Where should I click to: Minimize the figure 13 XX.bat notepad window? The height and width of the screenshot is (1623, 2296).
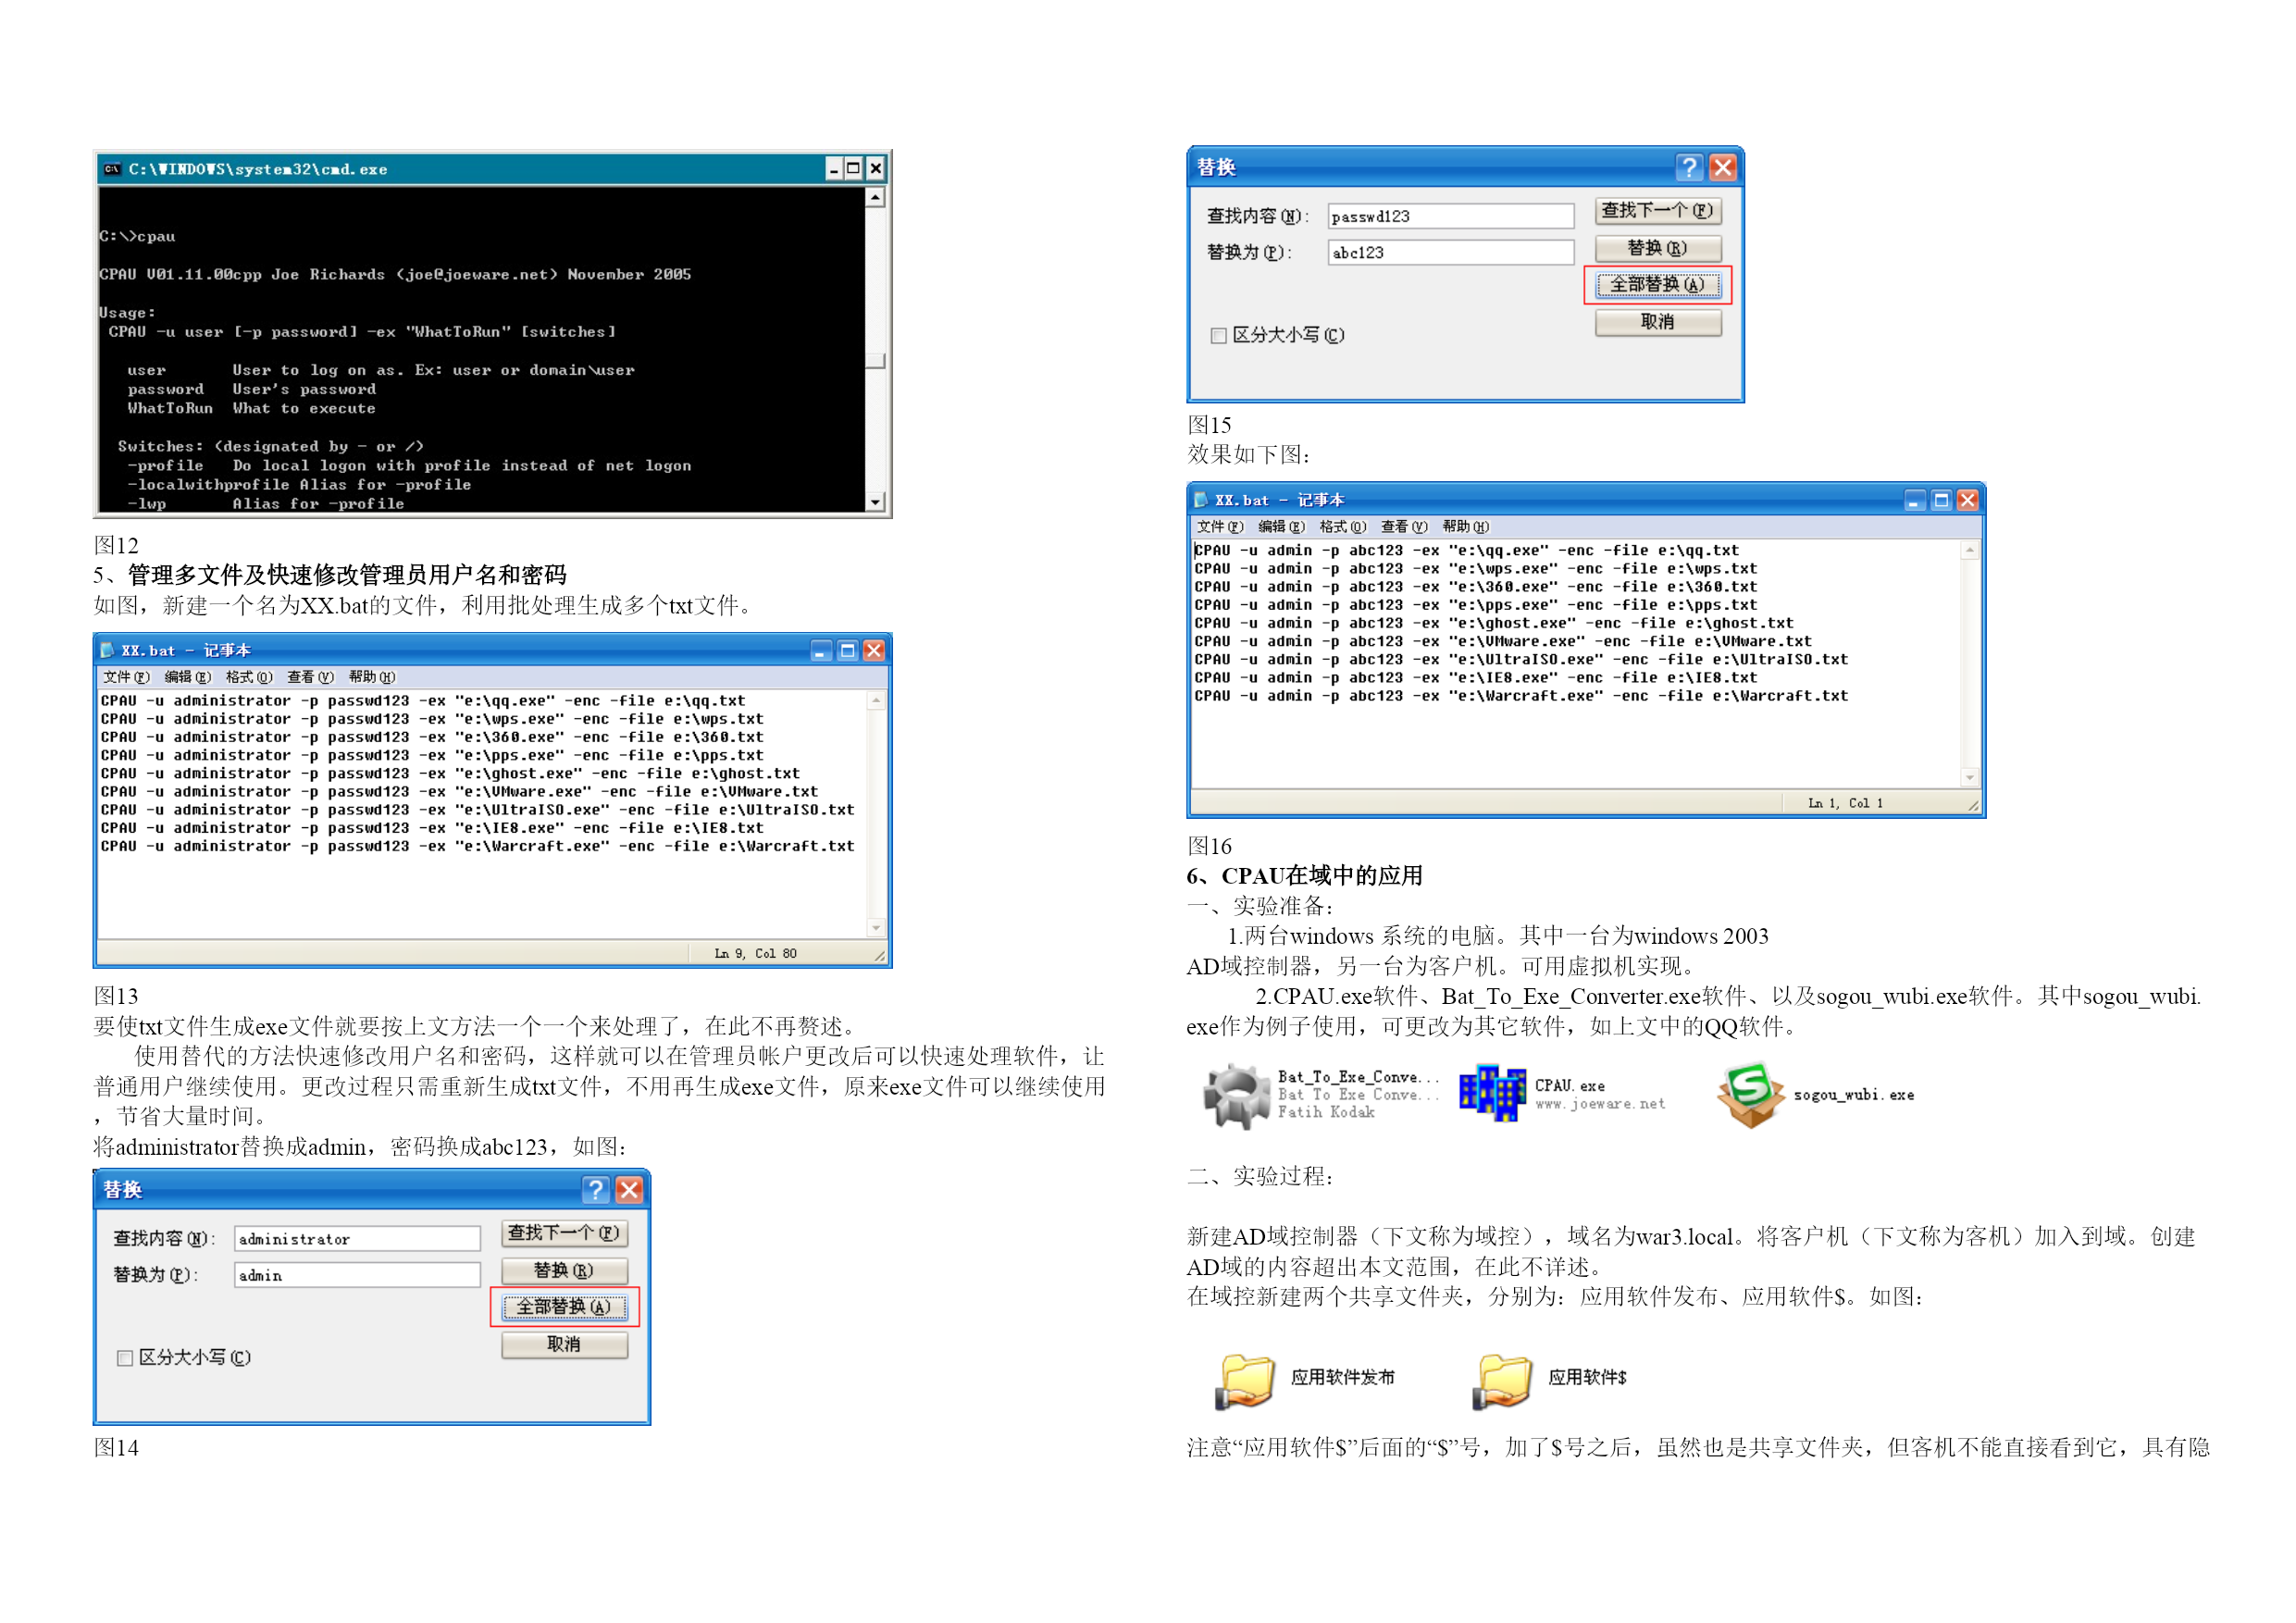[821, 651]
